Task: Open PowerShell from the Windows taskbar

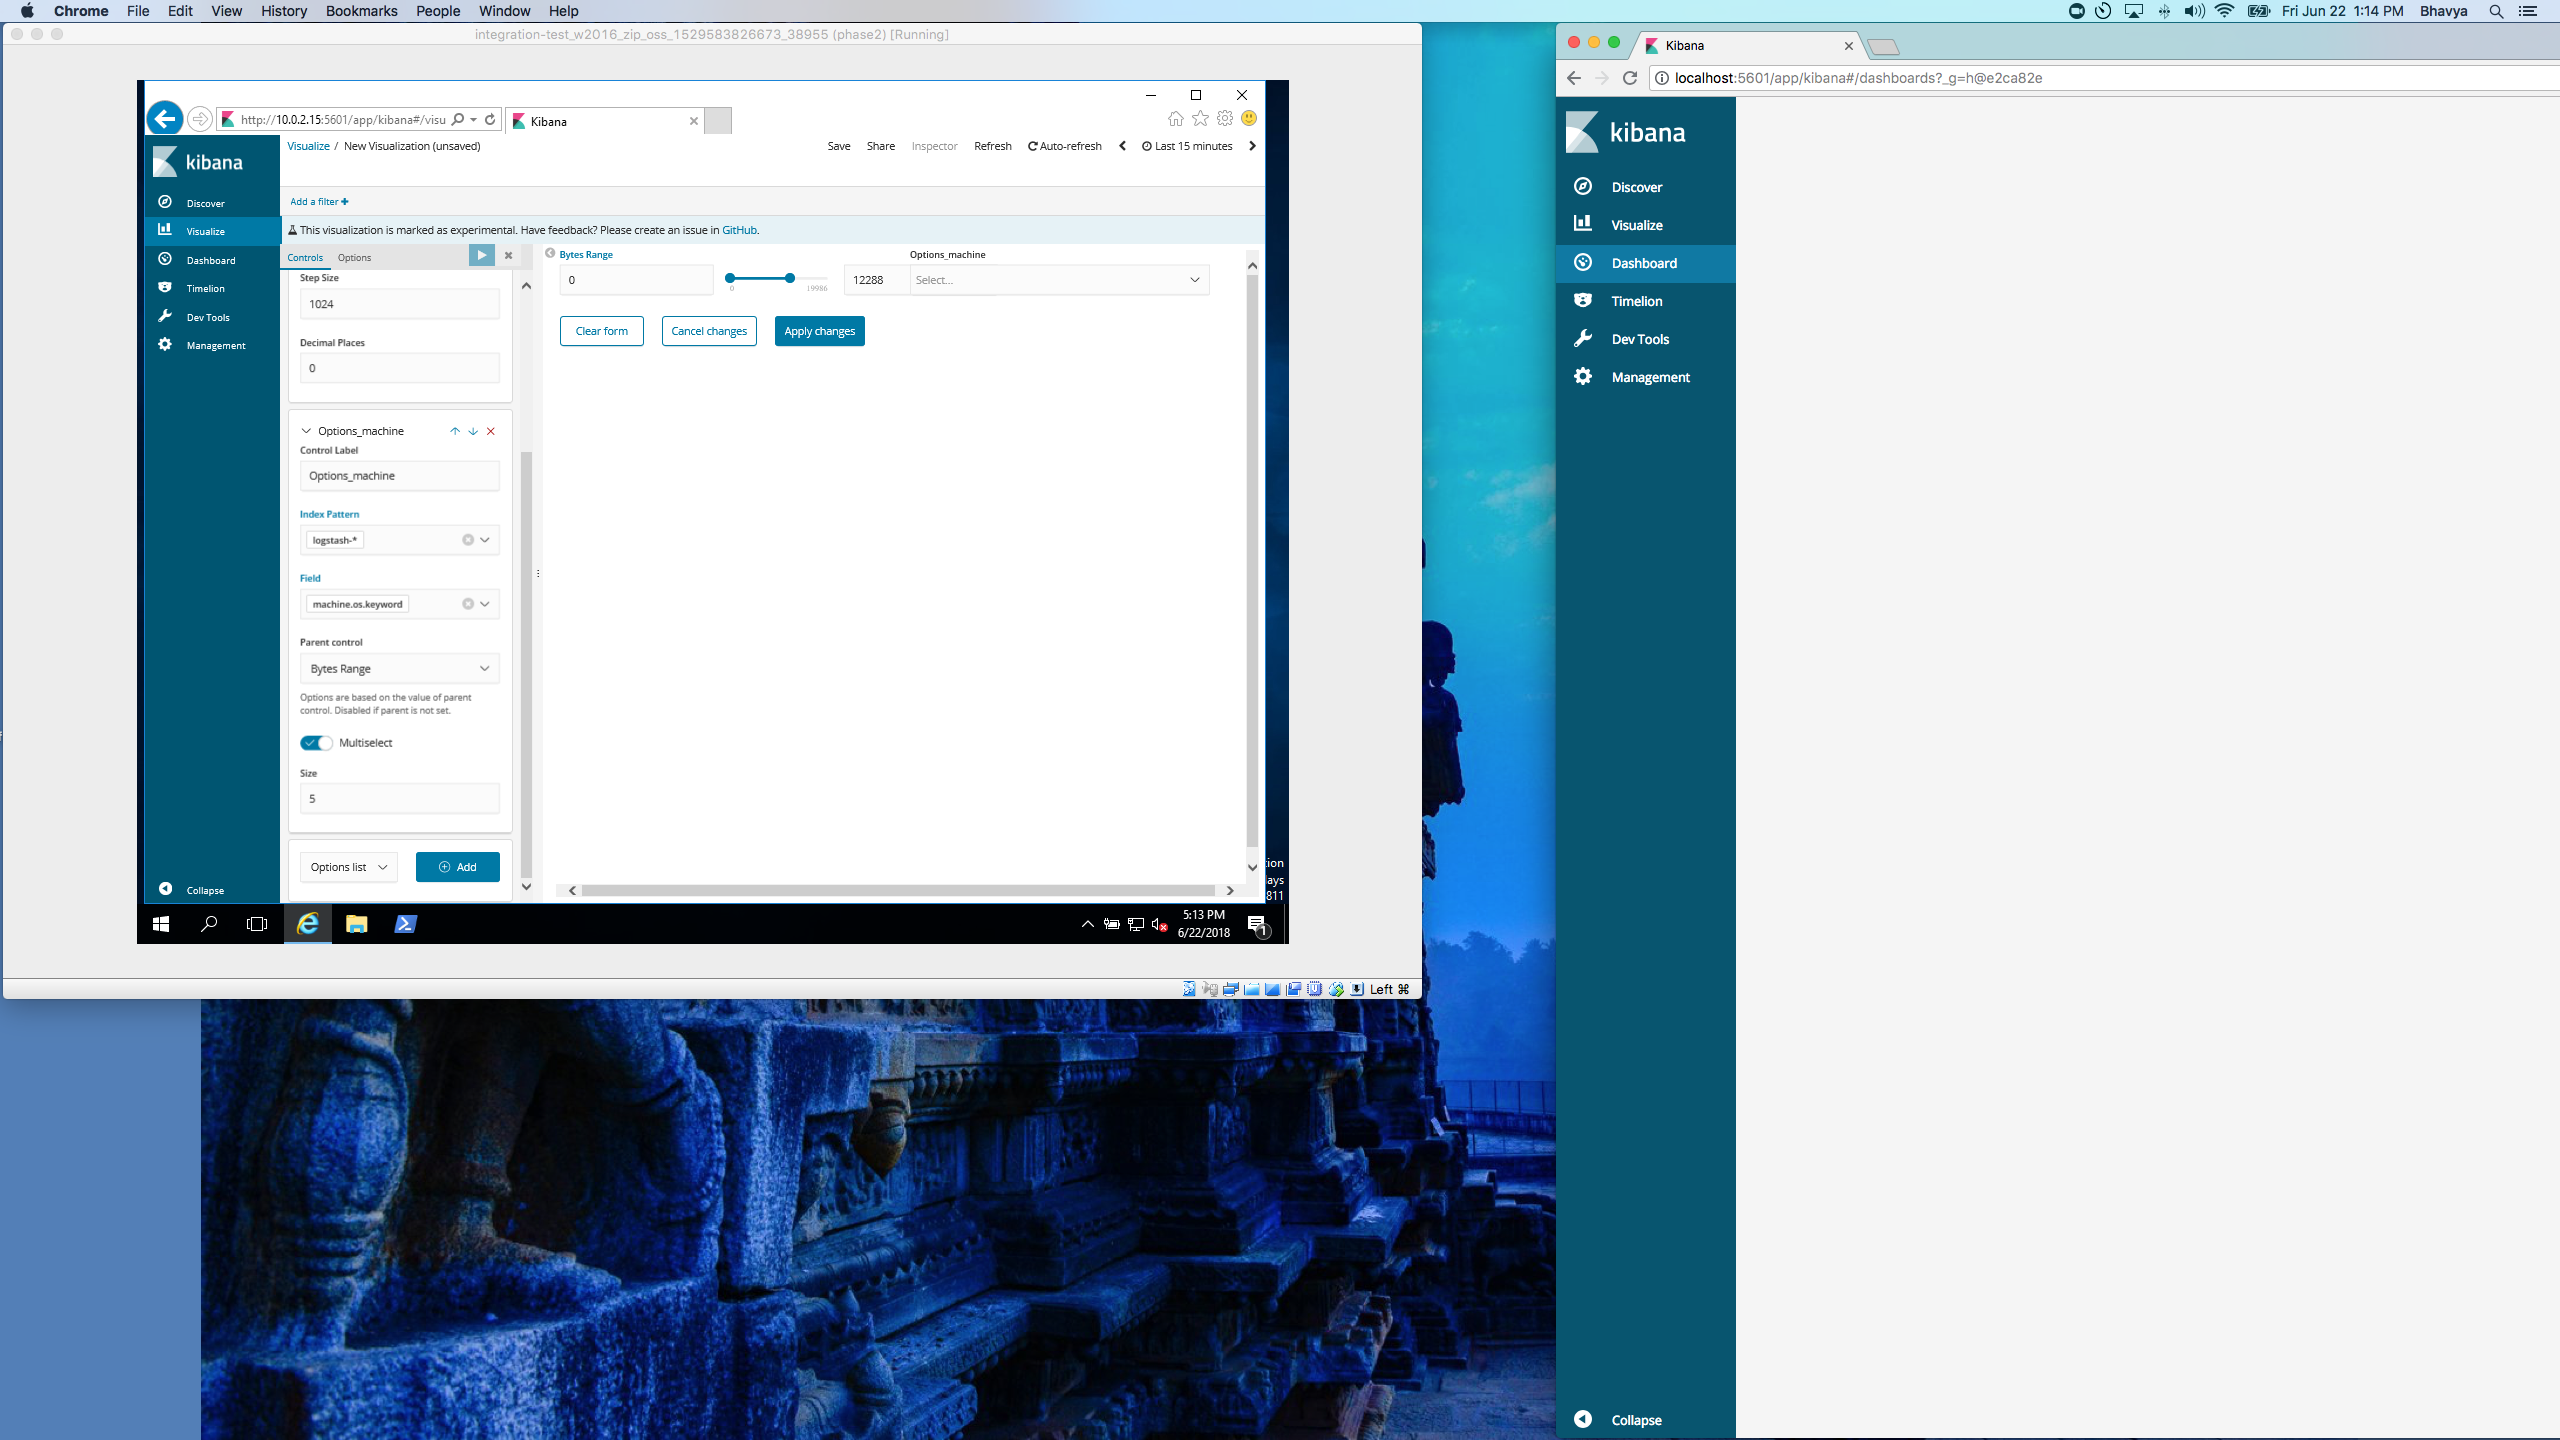Action: [405, 924]
